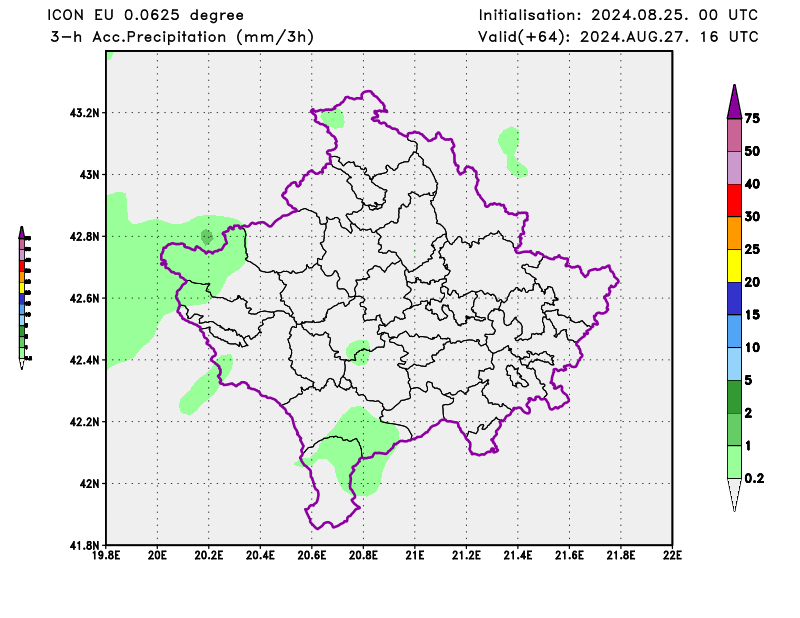Click the legend value 40
800x618 pixels.
(x=752, y=184)
